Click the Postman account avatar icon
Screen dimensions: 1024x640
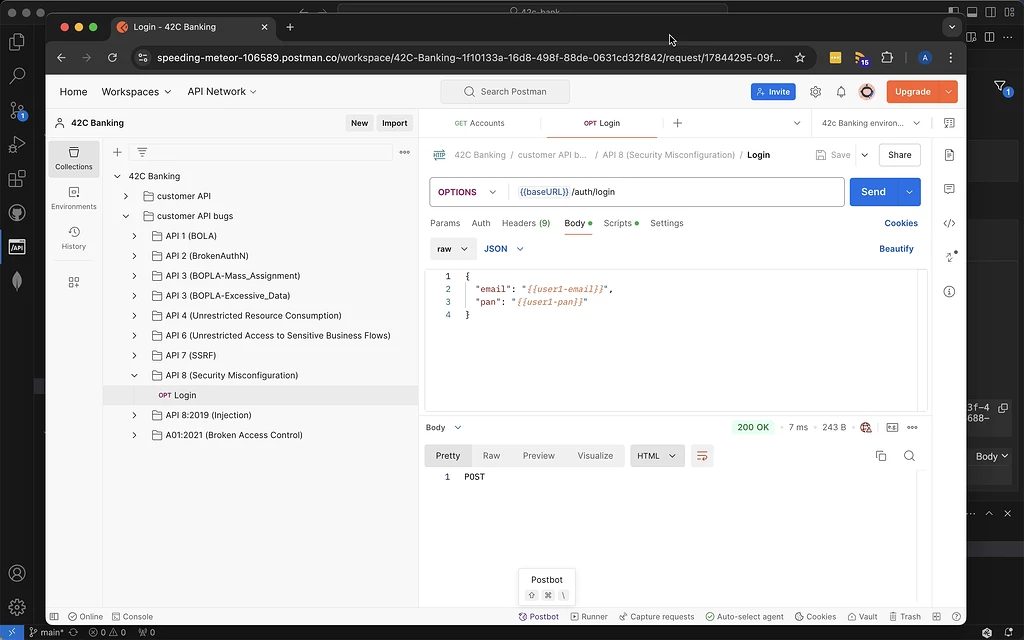867,92
